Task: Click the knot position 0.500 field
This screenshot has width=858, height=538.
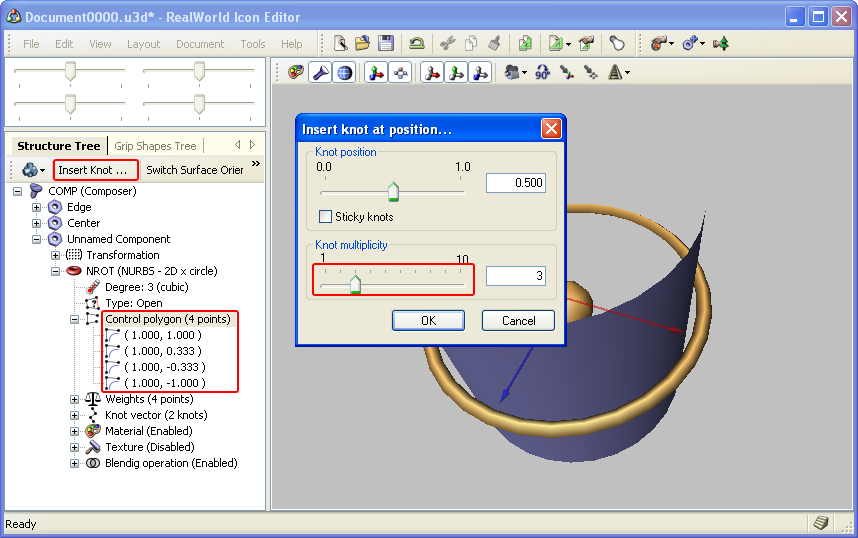Action: (x=515, y=183)
